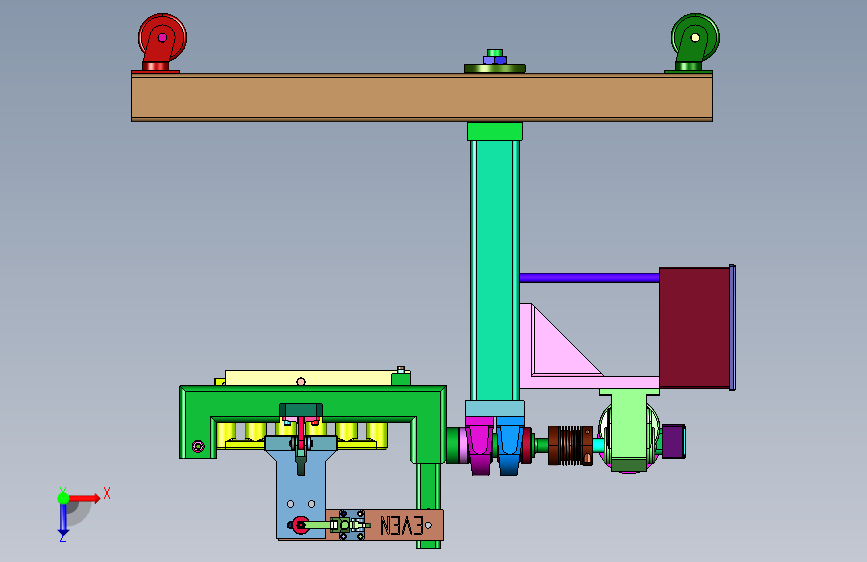Click the violet end plate on the maroon box
The height and width of the screenshot is (562, 867).
[x=733, y=327]
